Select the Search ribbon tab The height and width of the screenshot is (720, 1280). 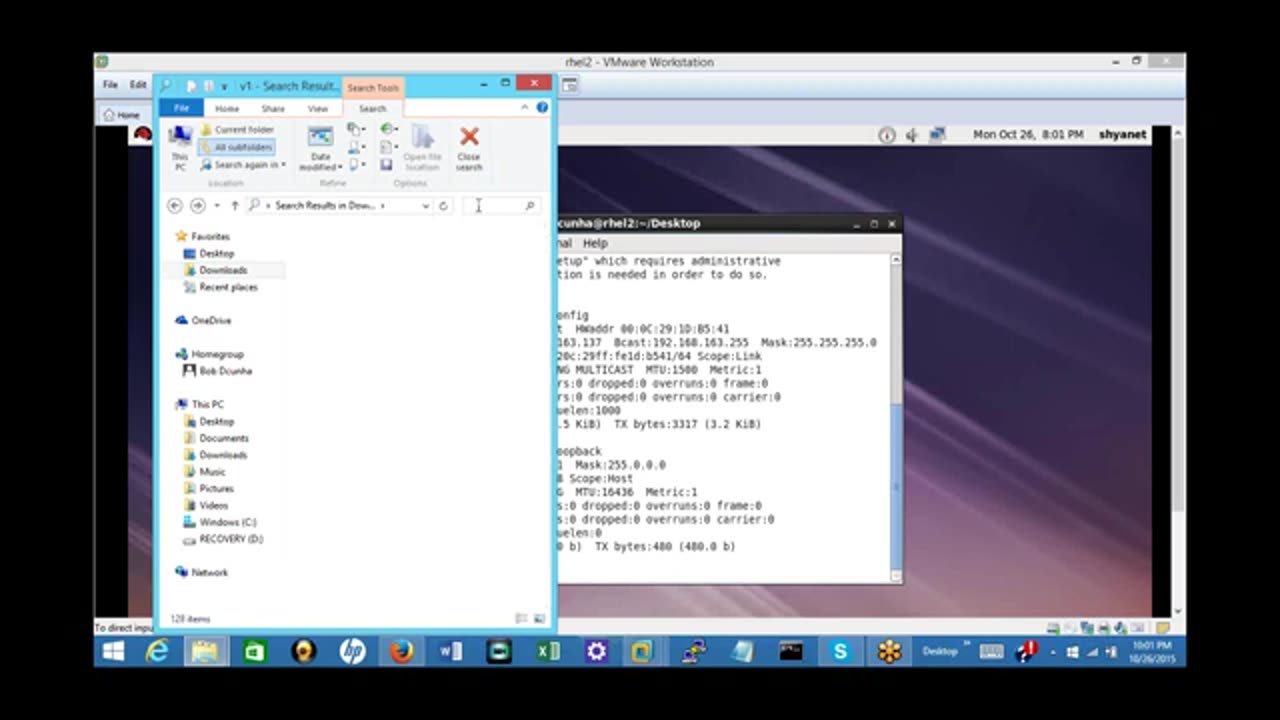(x=372, y=108)
